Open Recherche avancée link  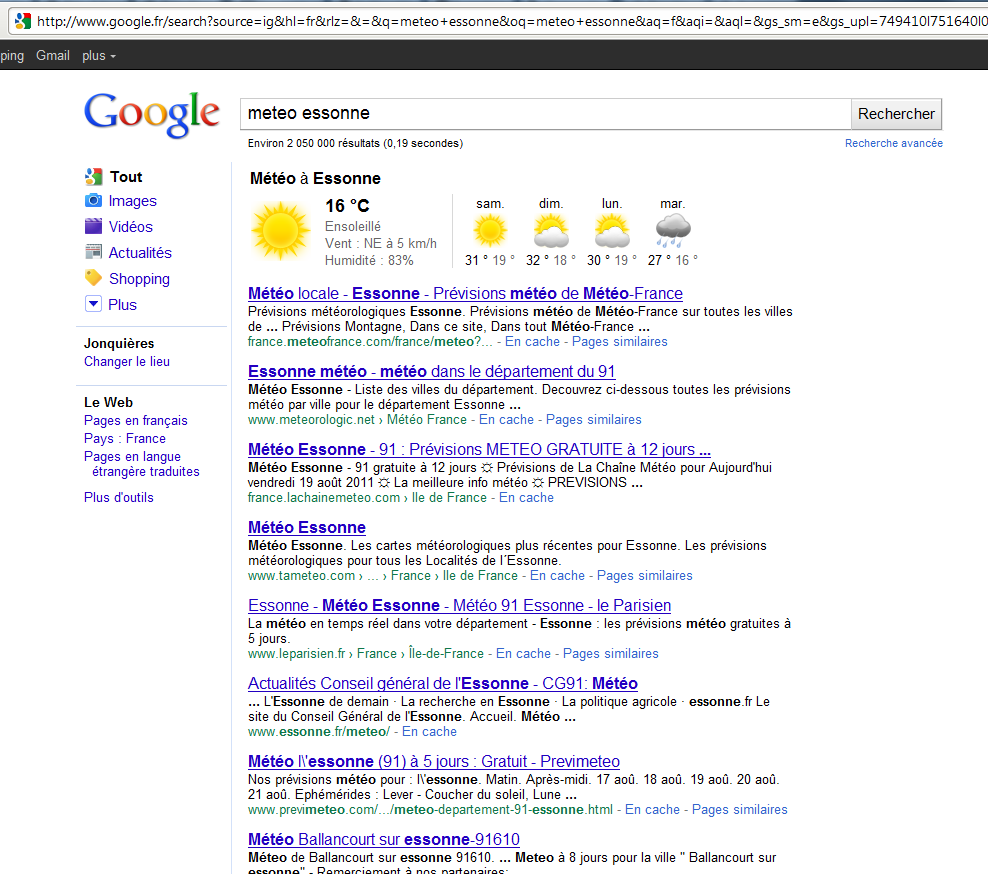pyautogui.click(x=893, y=144)
